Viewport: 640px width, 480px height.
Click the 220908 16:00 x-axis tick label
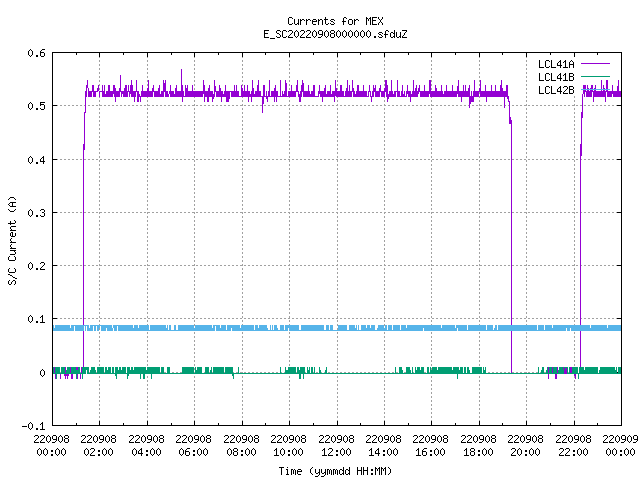(x=431, y=446)
